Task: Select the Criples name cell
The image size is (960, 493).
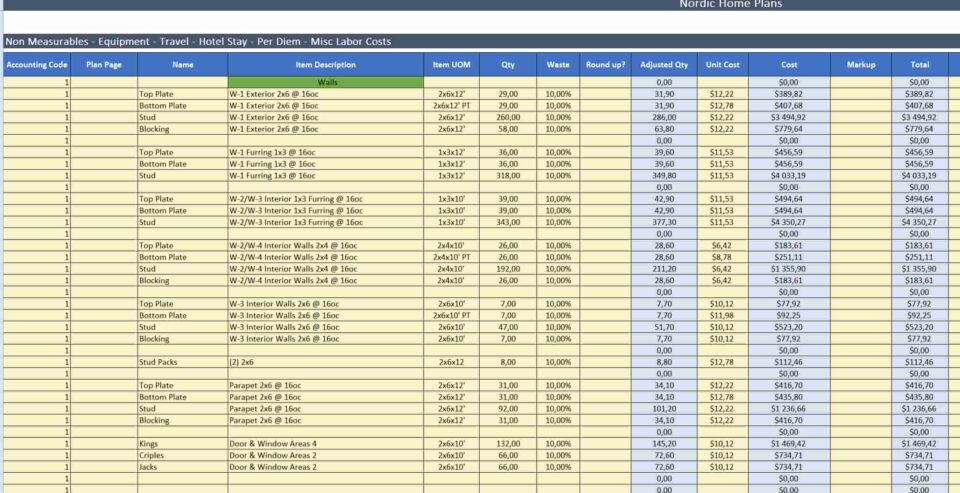Action: (182, 455)
